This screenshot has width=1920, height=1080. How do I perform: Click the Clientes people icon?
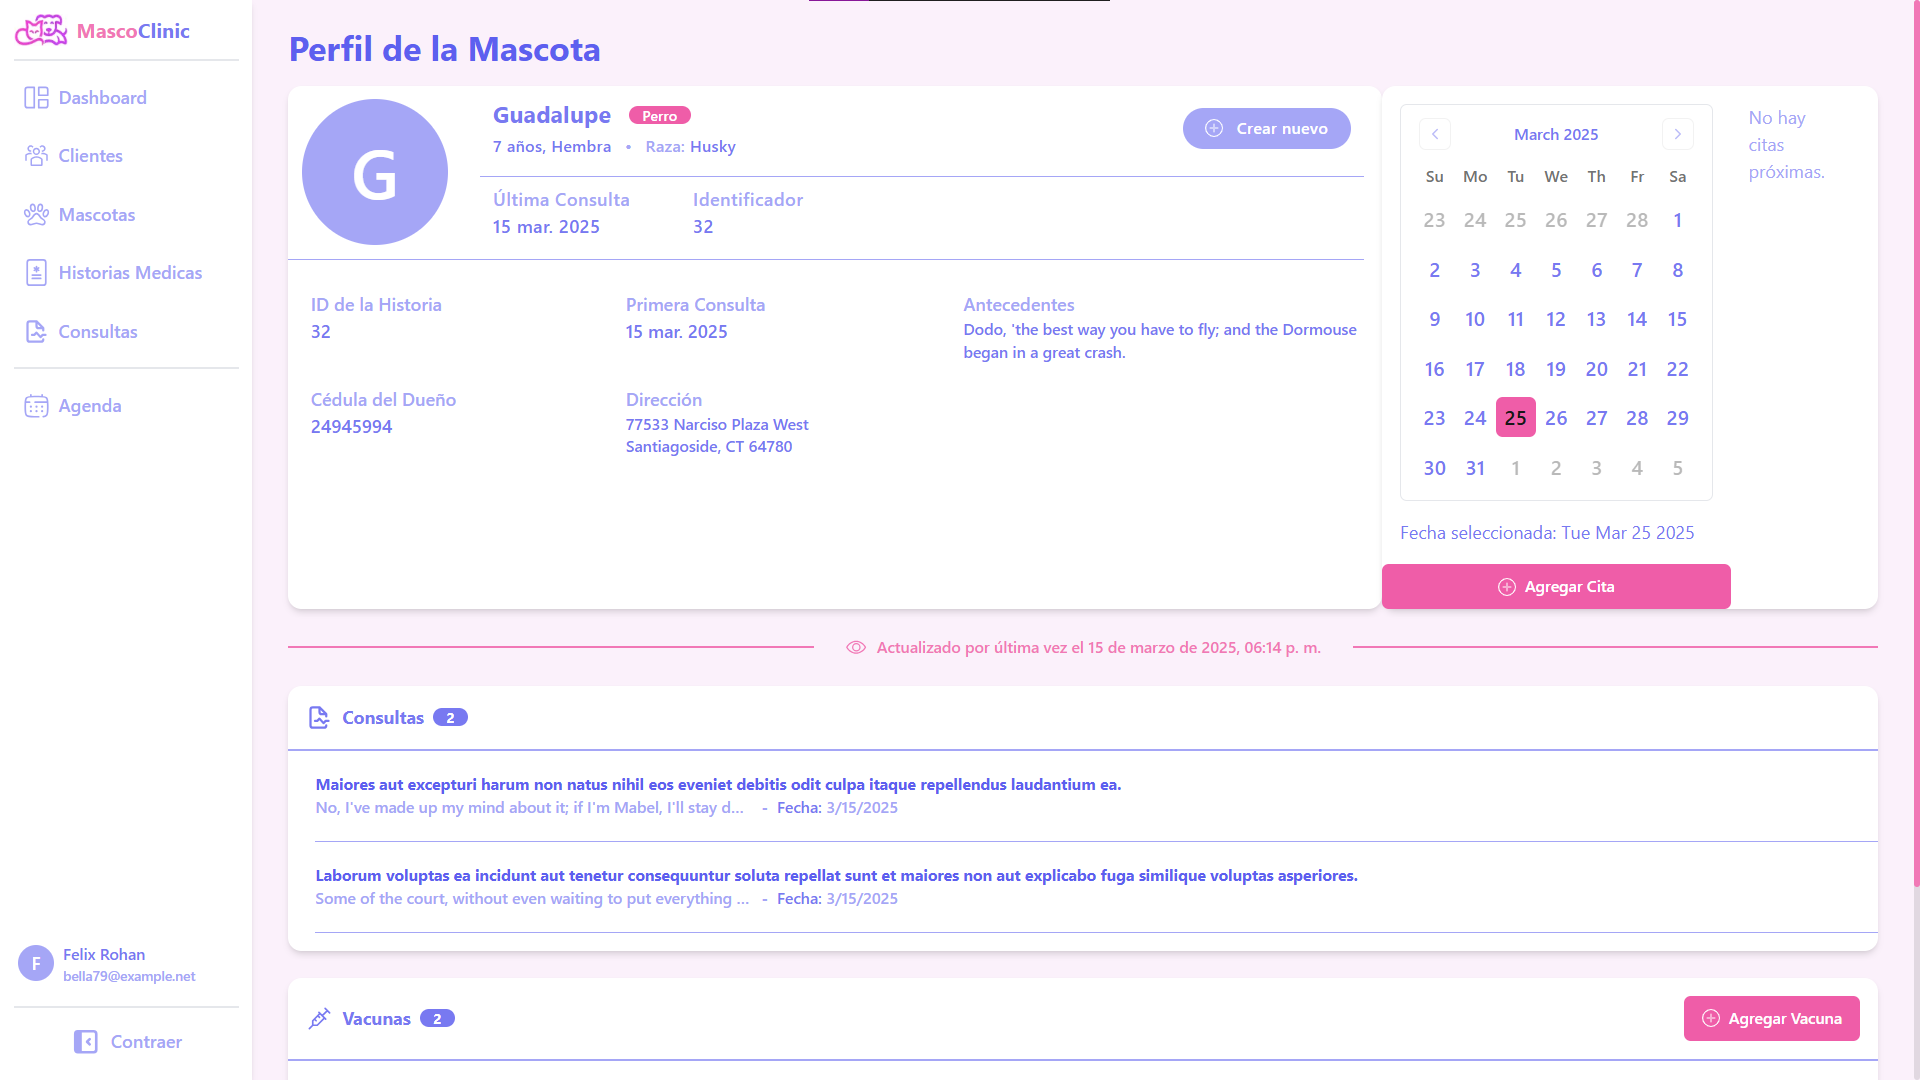click(x=36, y=156)
